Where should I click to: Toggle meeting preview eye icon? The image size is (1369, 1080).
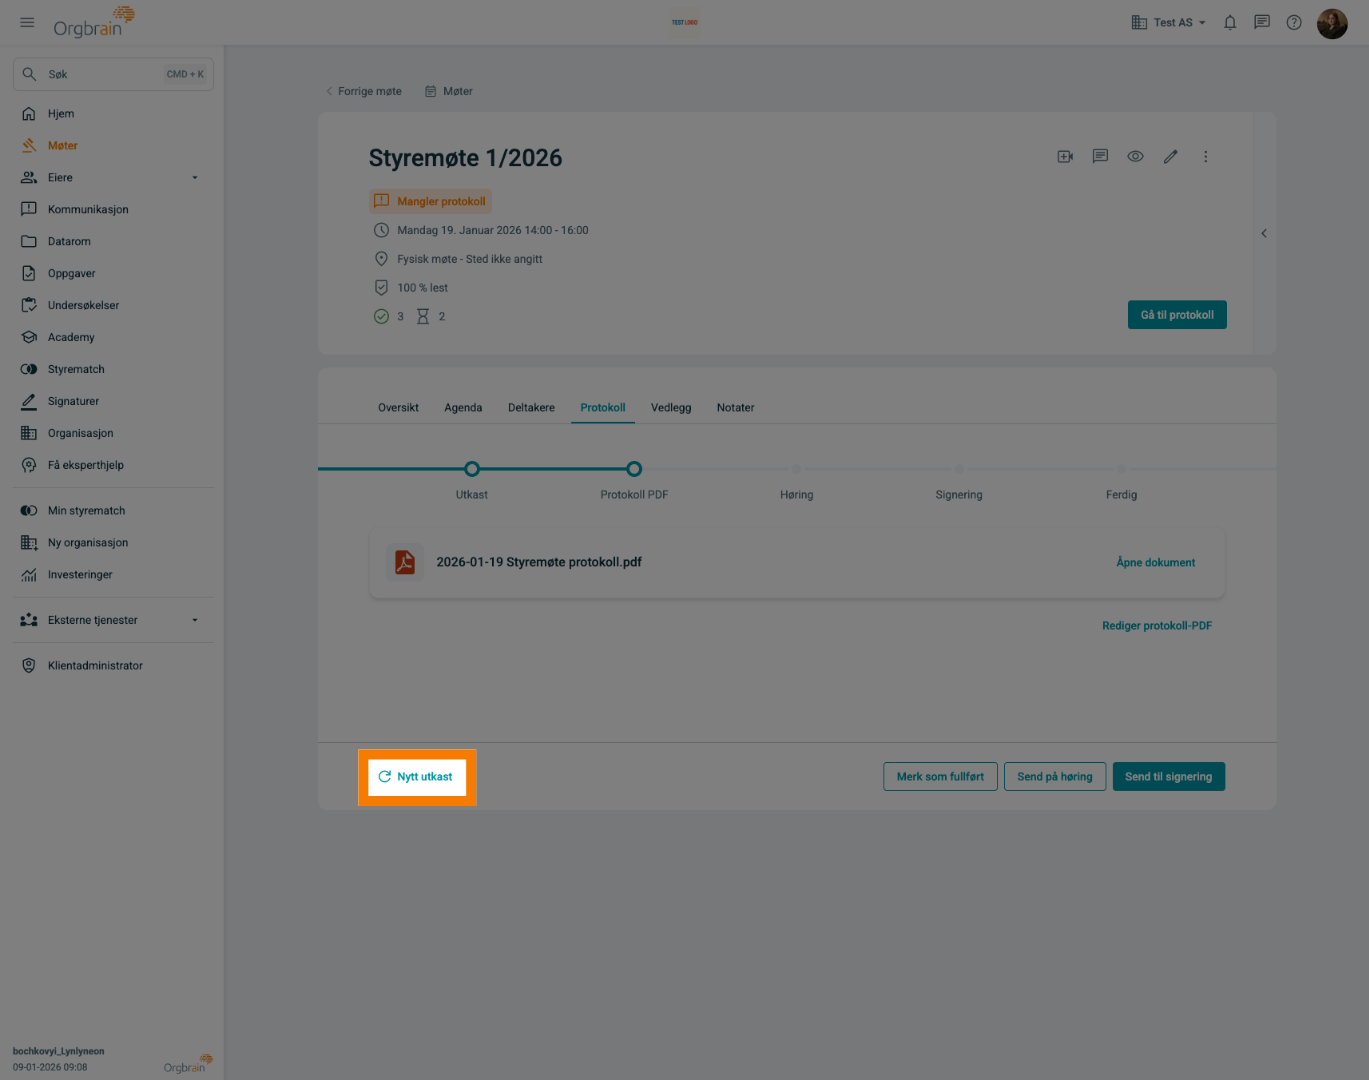point(1135,157)
